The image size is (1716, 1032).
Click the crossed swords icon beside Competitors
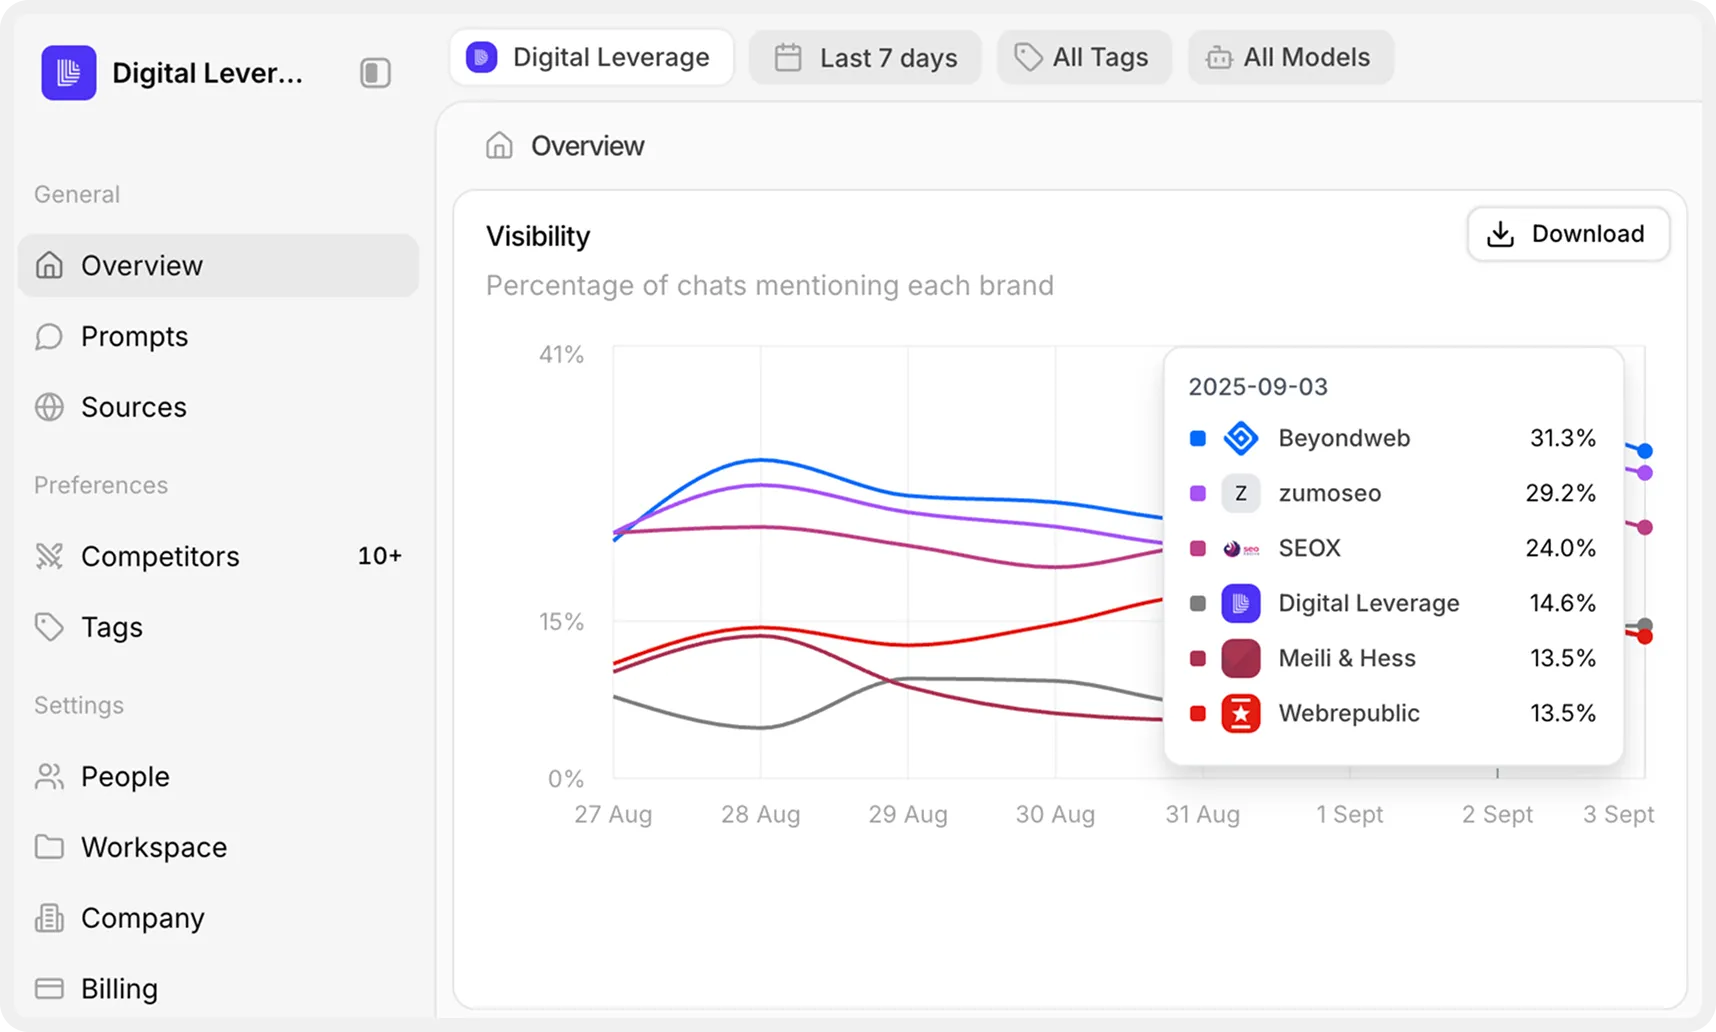[x=49, y=556]
